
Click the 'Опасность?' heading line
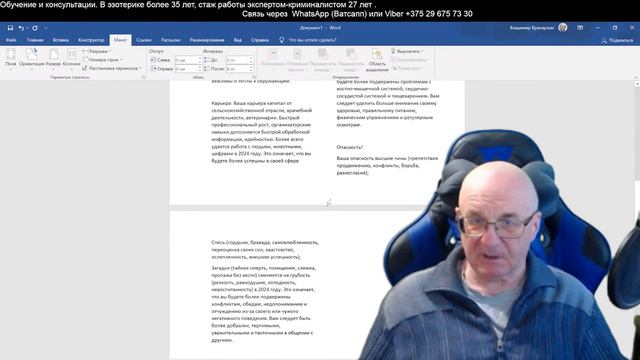[x=350, y=147]
